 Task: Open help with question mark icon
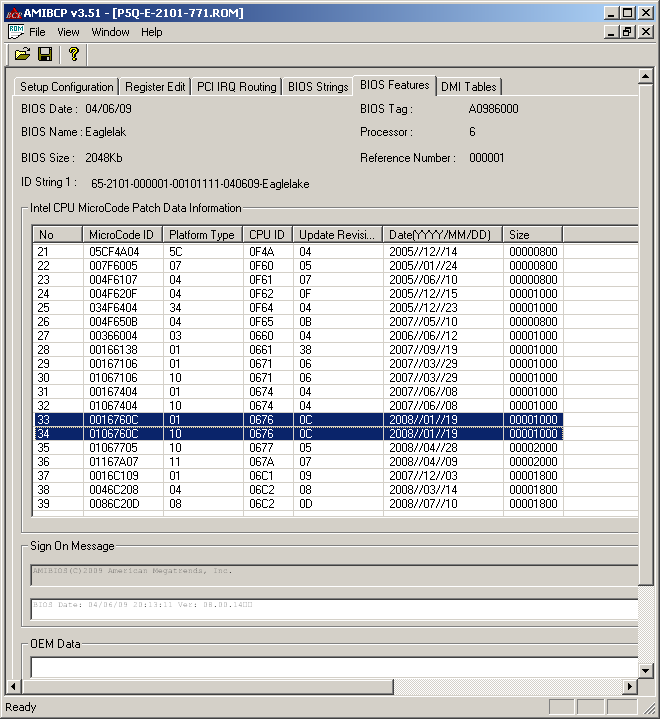point(73,55)
